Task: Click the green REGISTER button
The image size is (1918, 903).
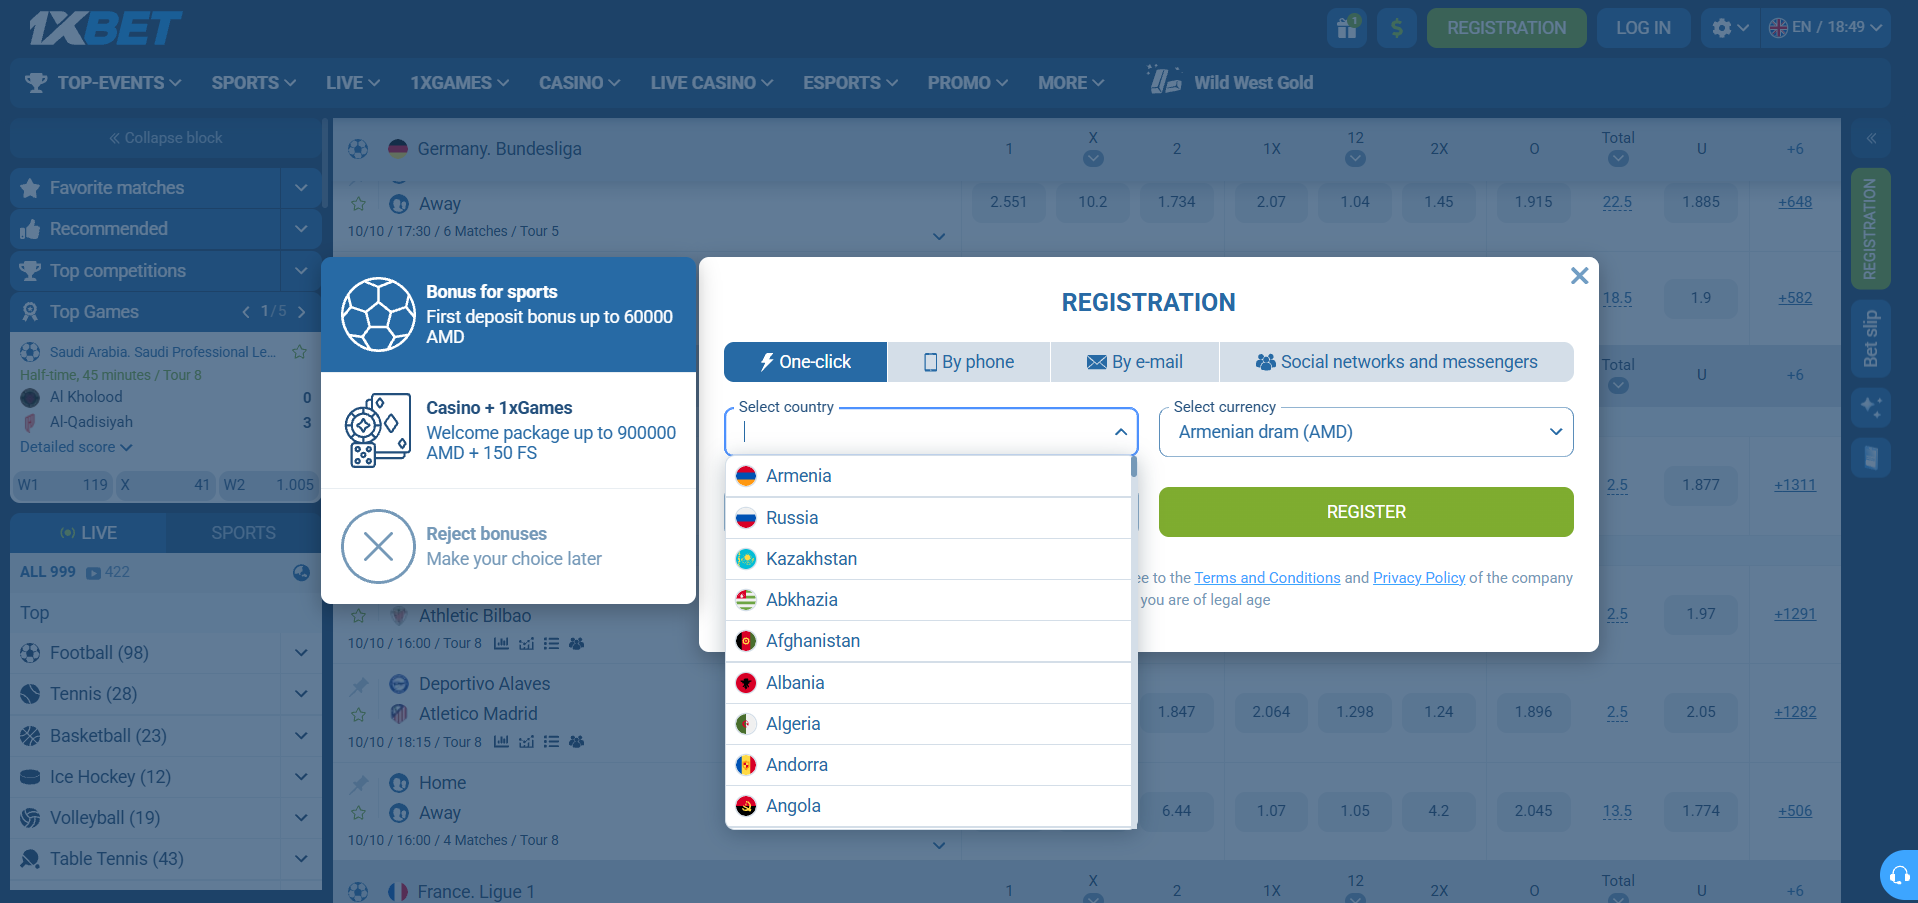Action: click(x=1366, y=512)
